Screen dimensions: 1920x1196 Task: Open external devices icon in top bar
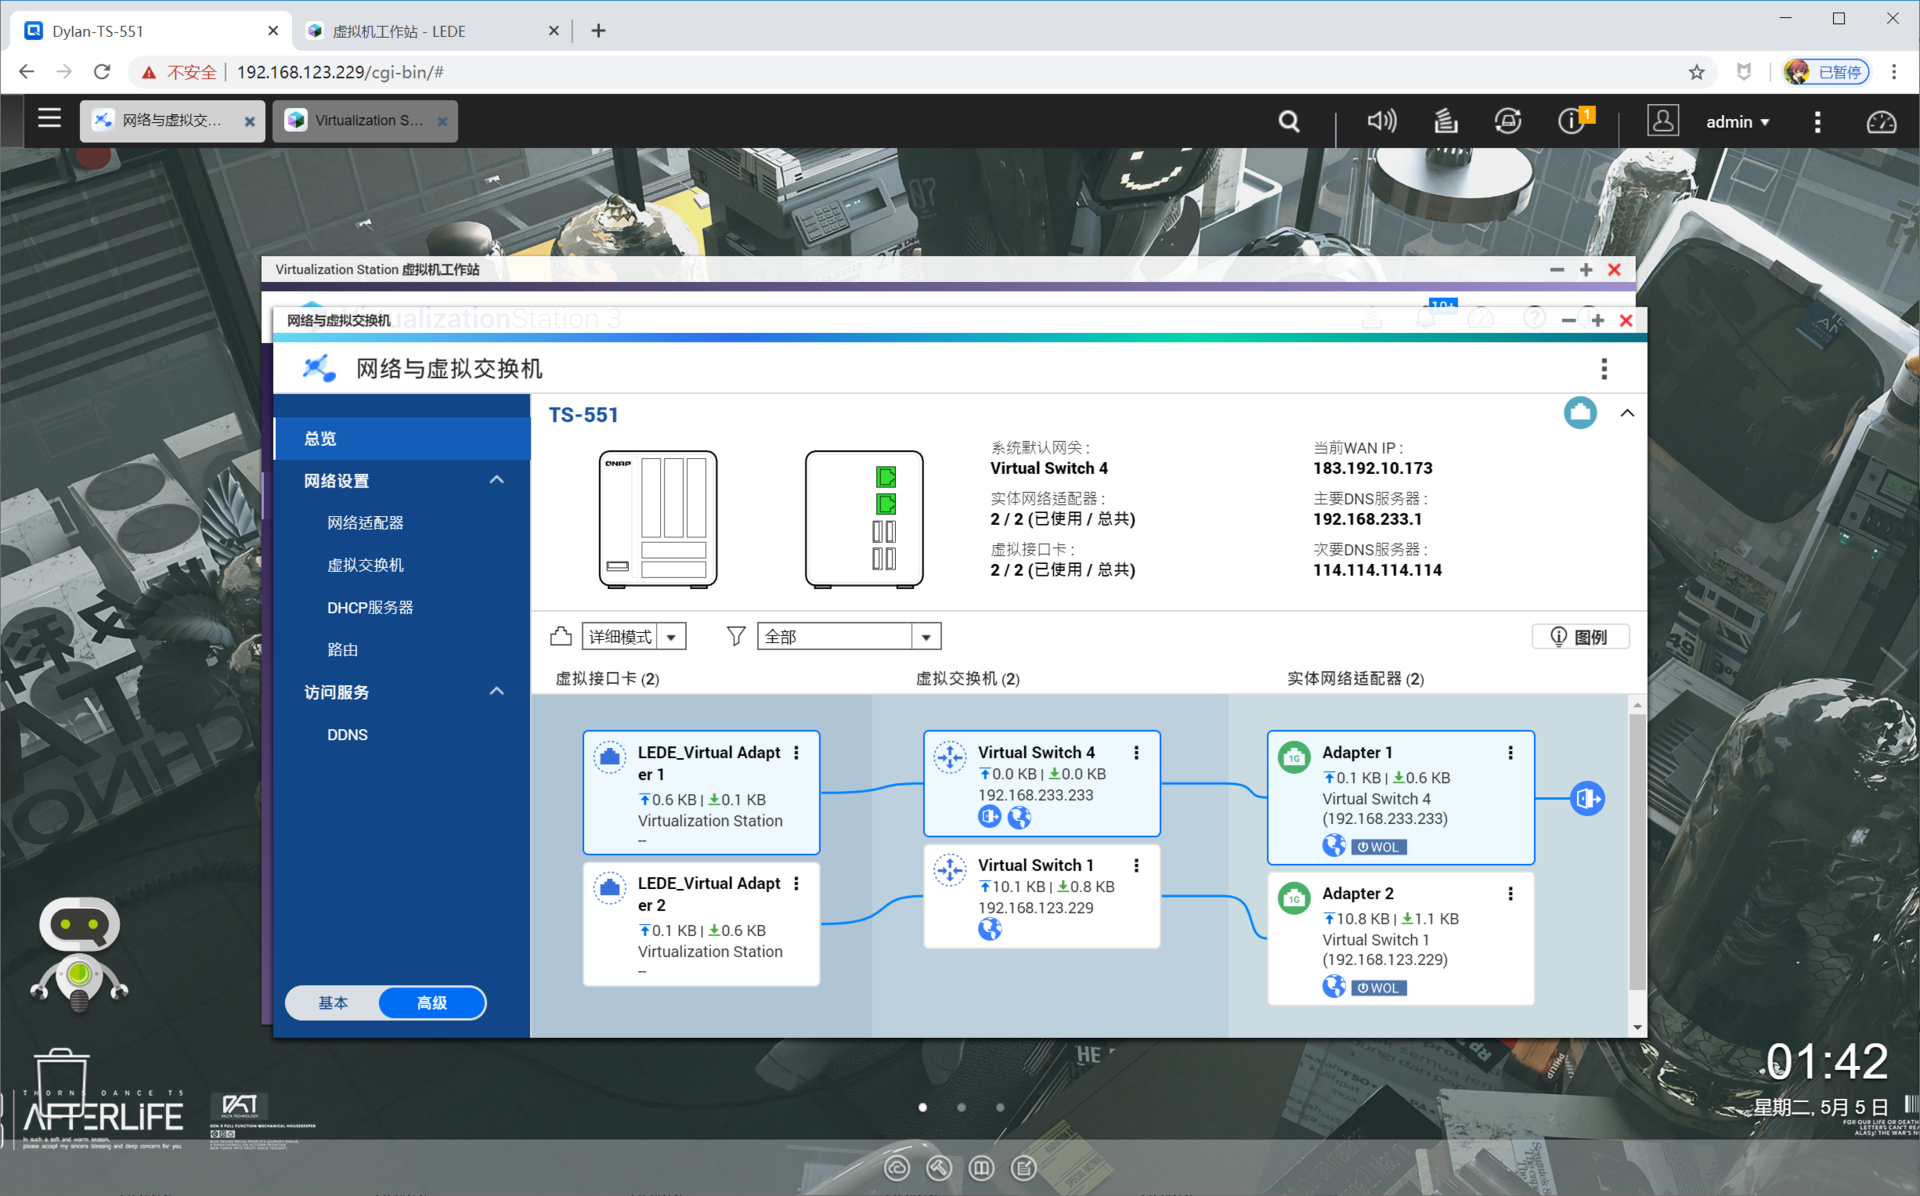coord(1508,121)
